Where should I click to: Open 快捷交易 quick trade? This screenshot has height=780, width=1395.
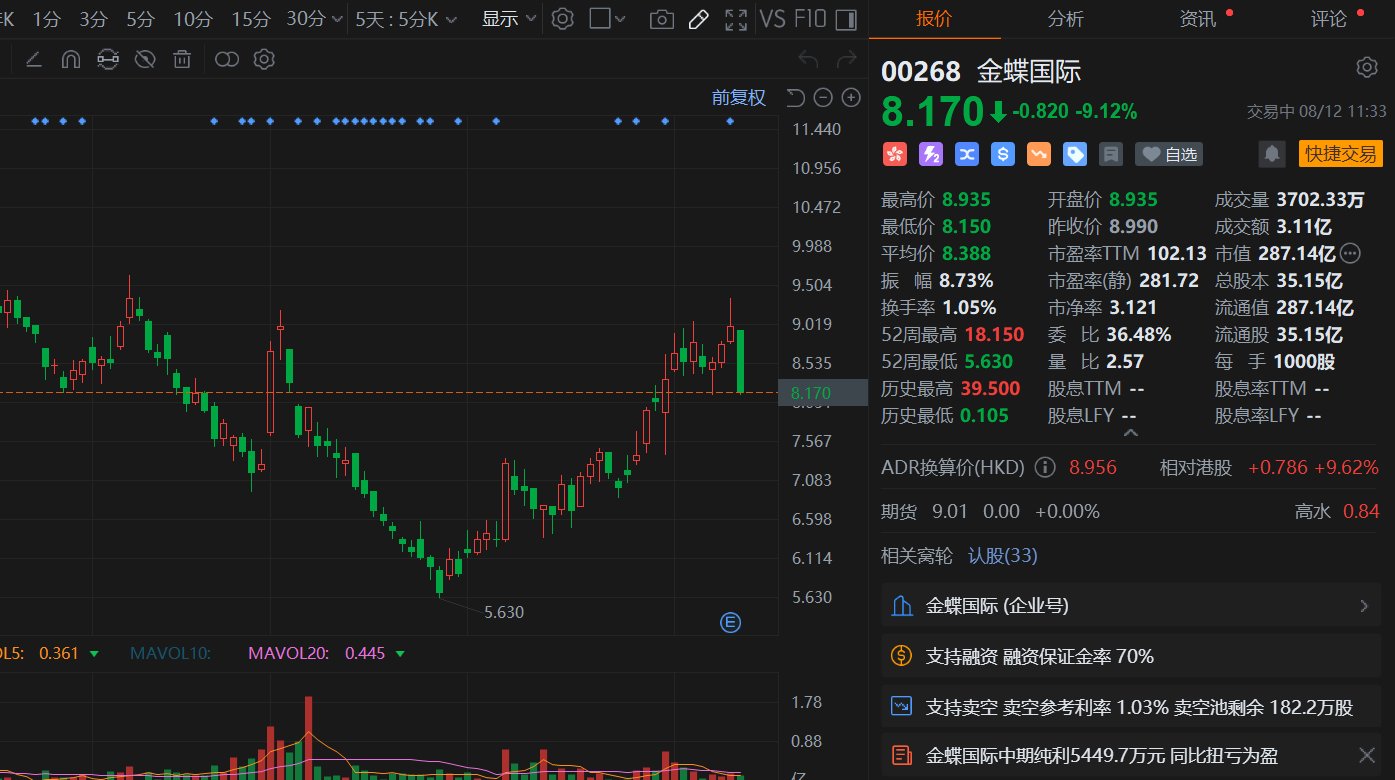(x=1340, y=154)
